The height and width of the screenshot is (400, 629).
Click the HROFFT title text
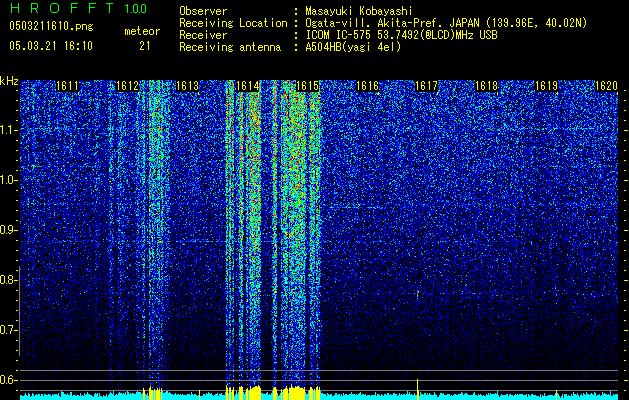click(62, 8)
